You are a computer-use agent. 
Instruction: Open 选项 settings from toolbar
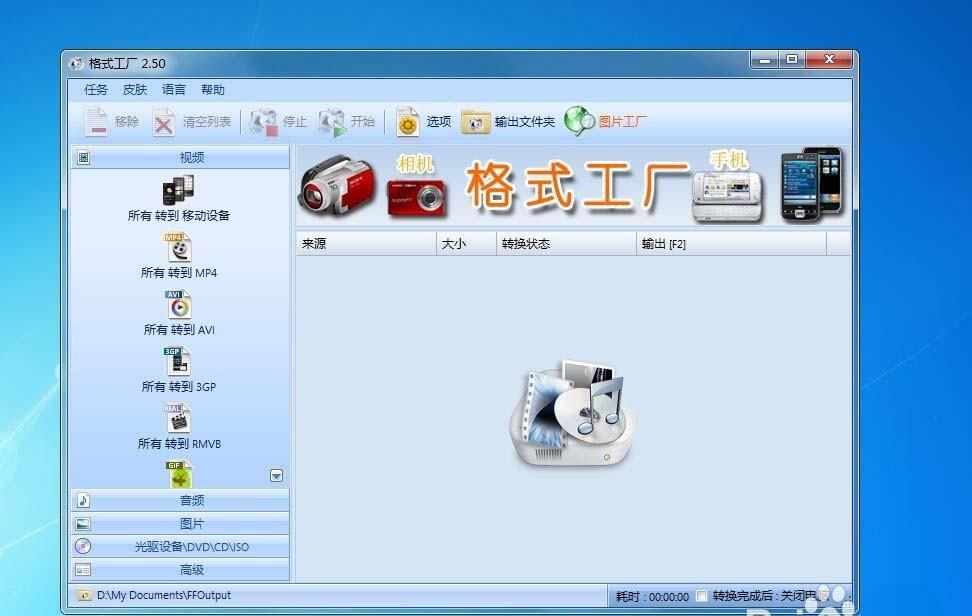coord(425,122)
